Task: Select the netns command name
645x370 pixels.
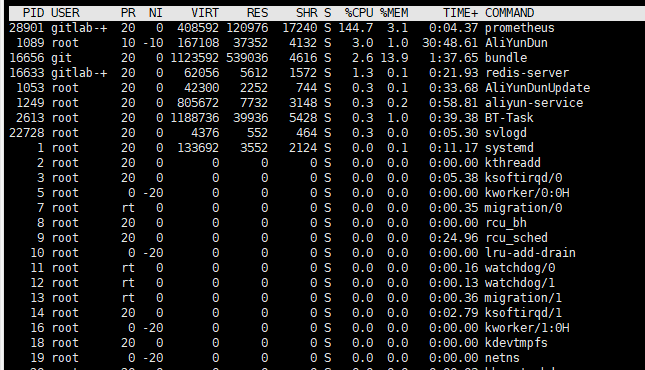Action: tap(502, 358)
